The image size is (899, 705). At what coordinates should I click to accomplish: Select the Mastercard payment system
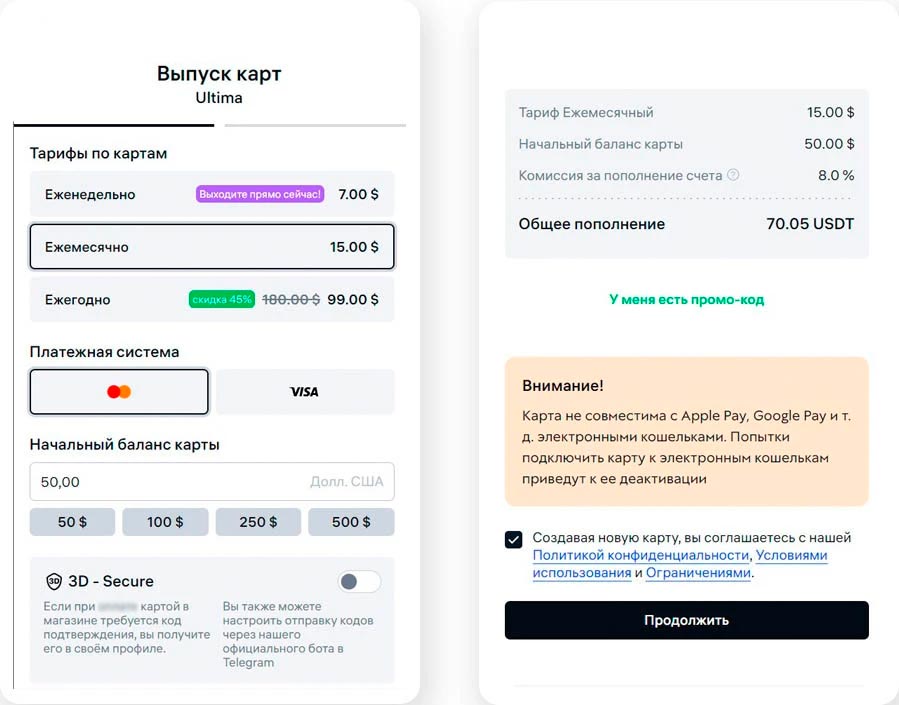tap(119, 392)
